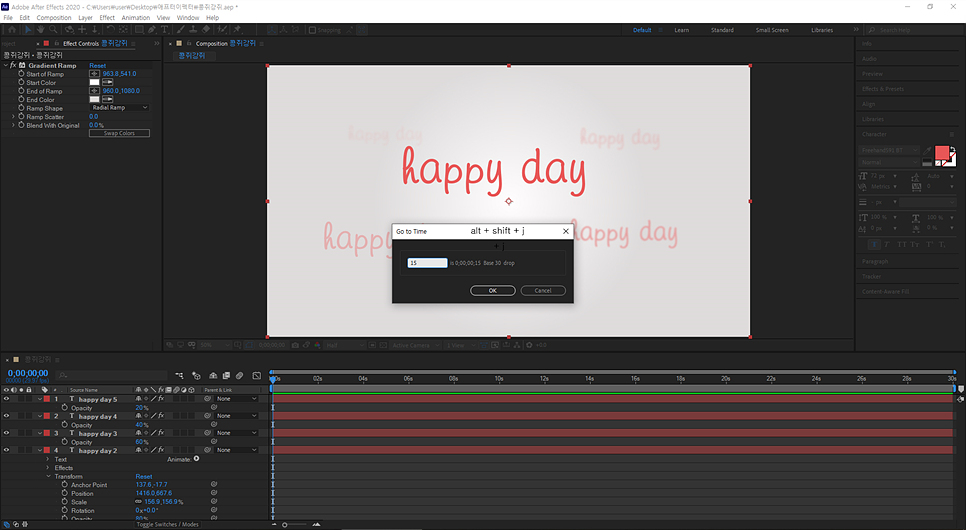Select the Rotation tool
This screenshot has height=530, width=966.
click(110, 30)
